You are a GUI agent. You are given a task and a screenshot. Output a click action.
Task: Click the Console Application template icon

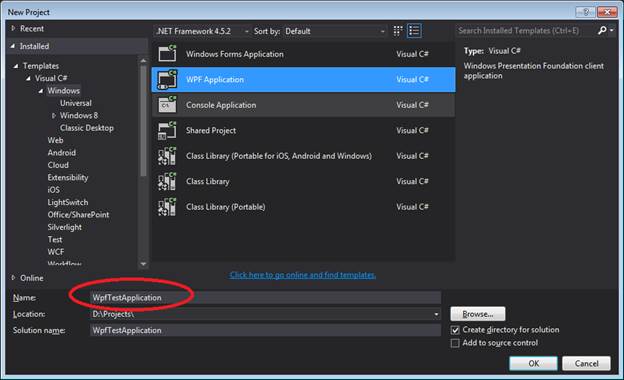pyautogui.click(x=167, y=105)
